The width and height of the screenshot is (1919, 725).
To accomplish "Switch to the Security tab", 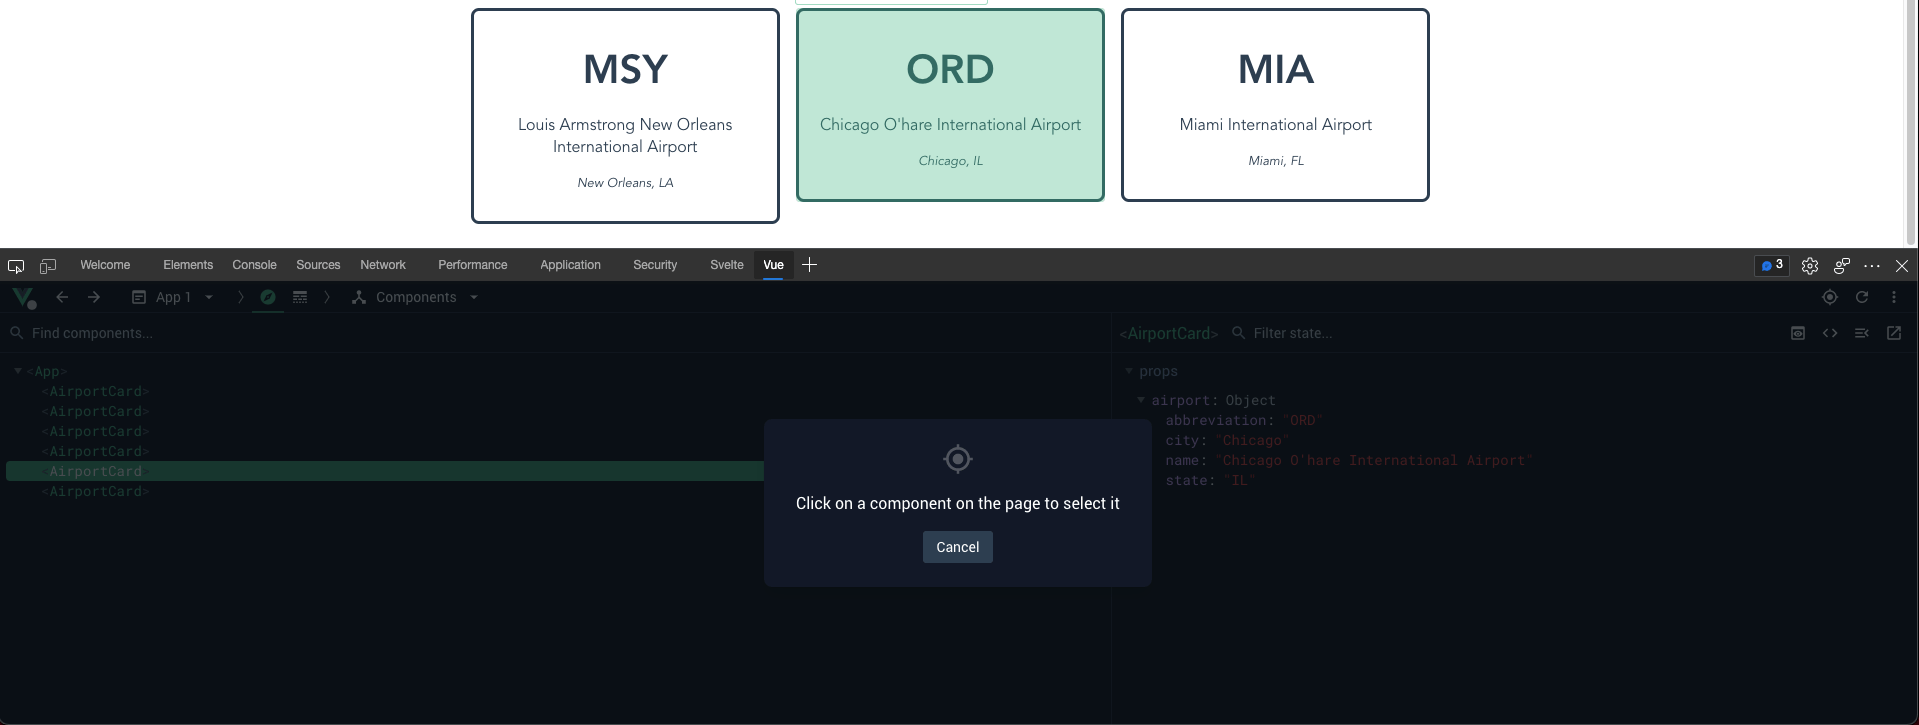I will (655, 265).
